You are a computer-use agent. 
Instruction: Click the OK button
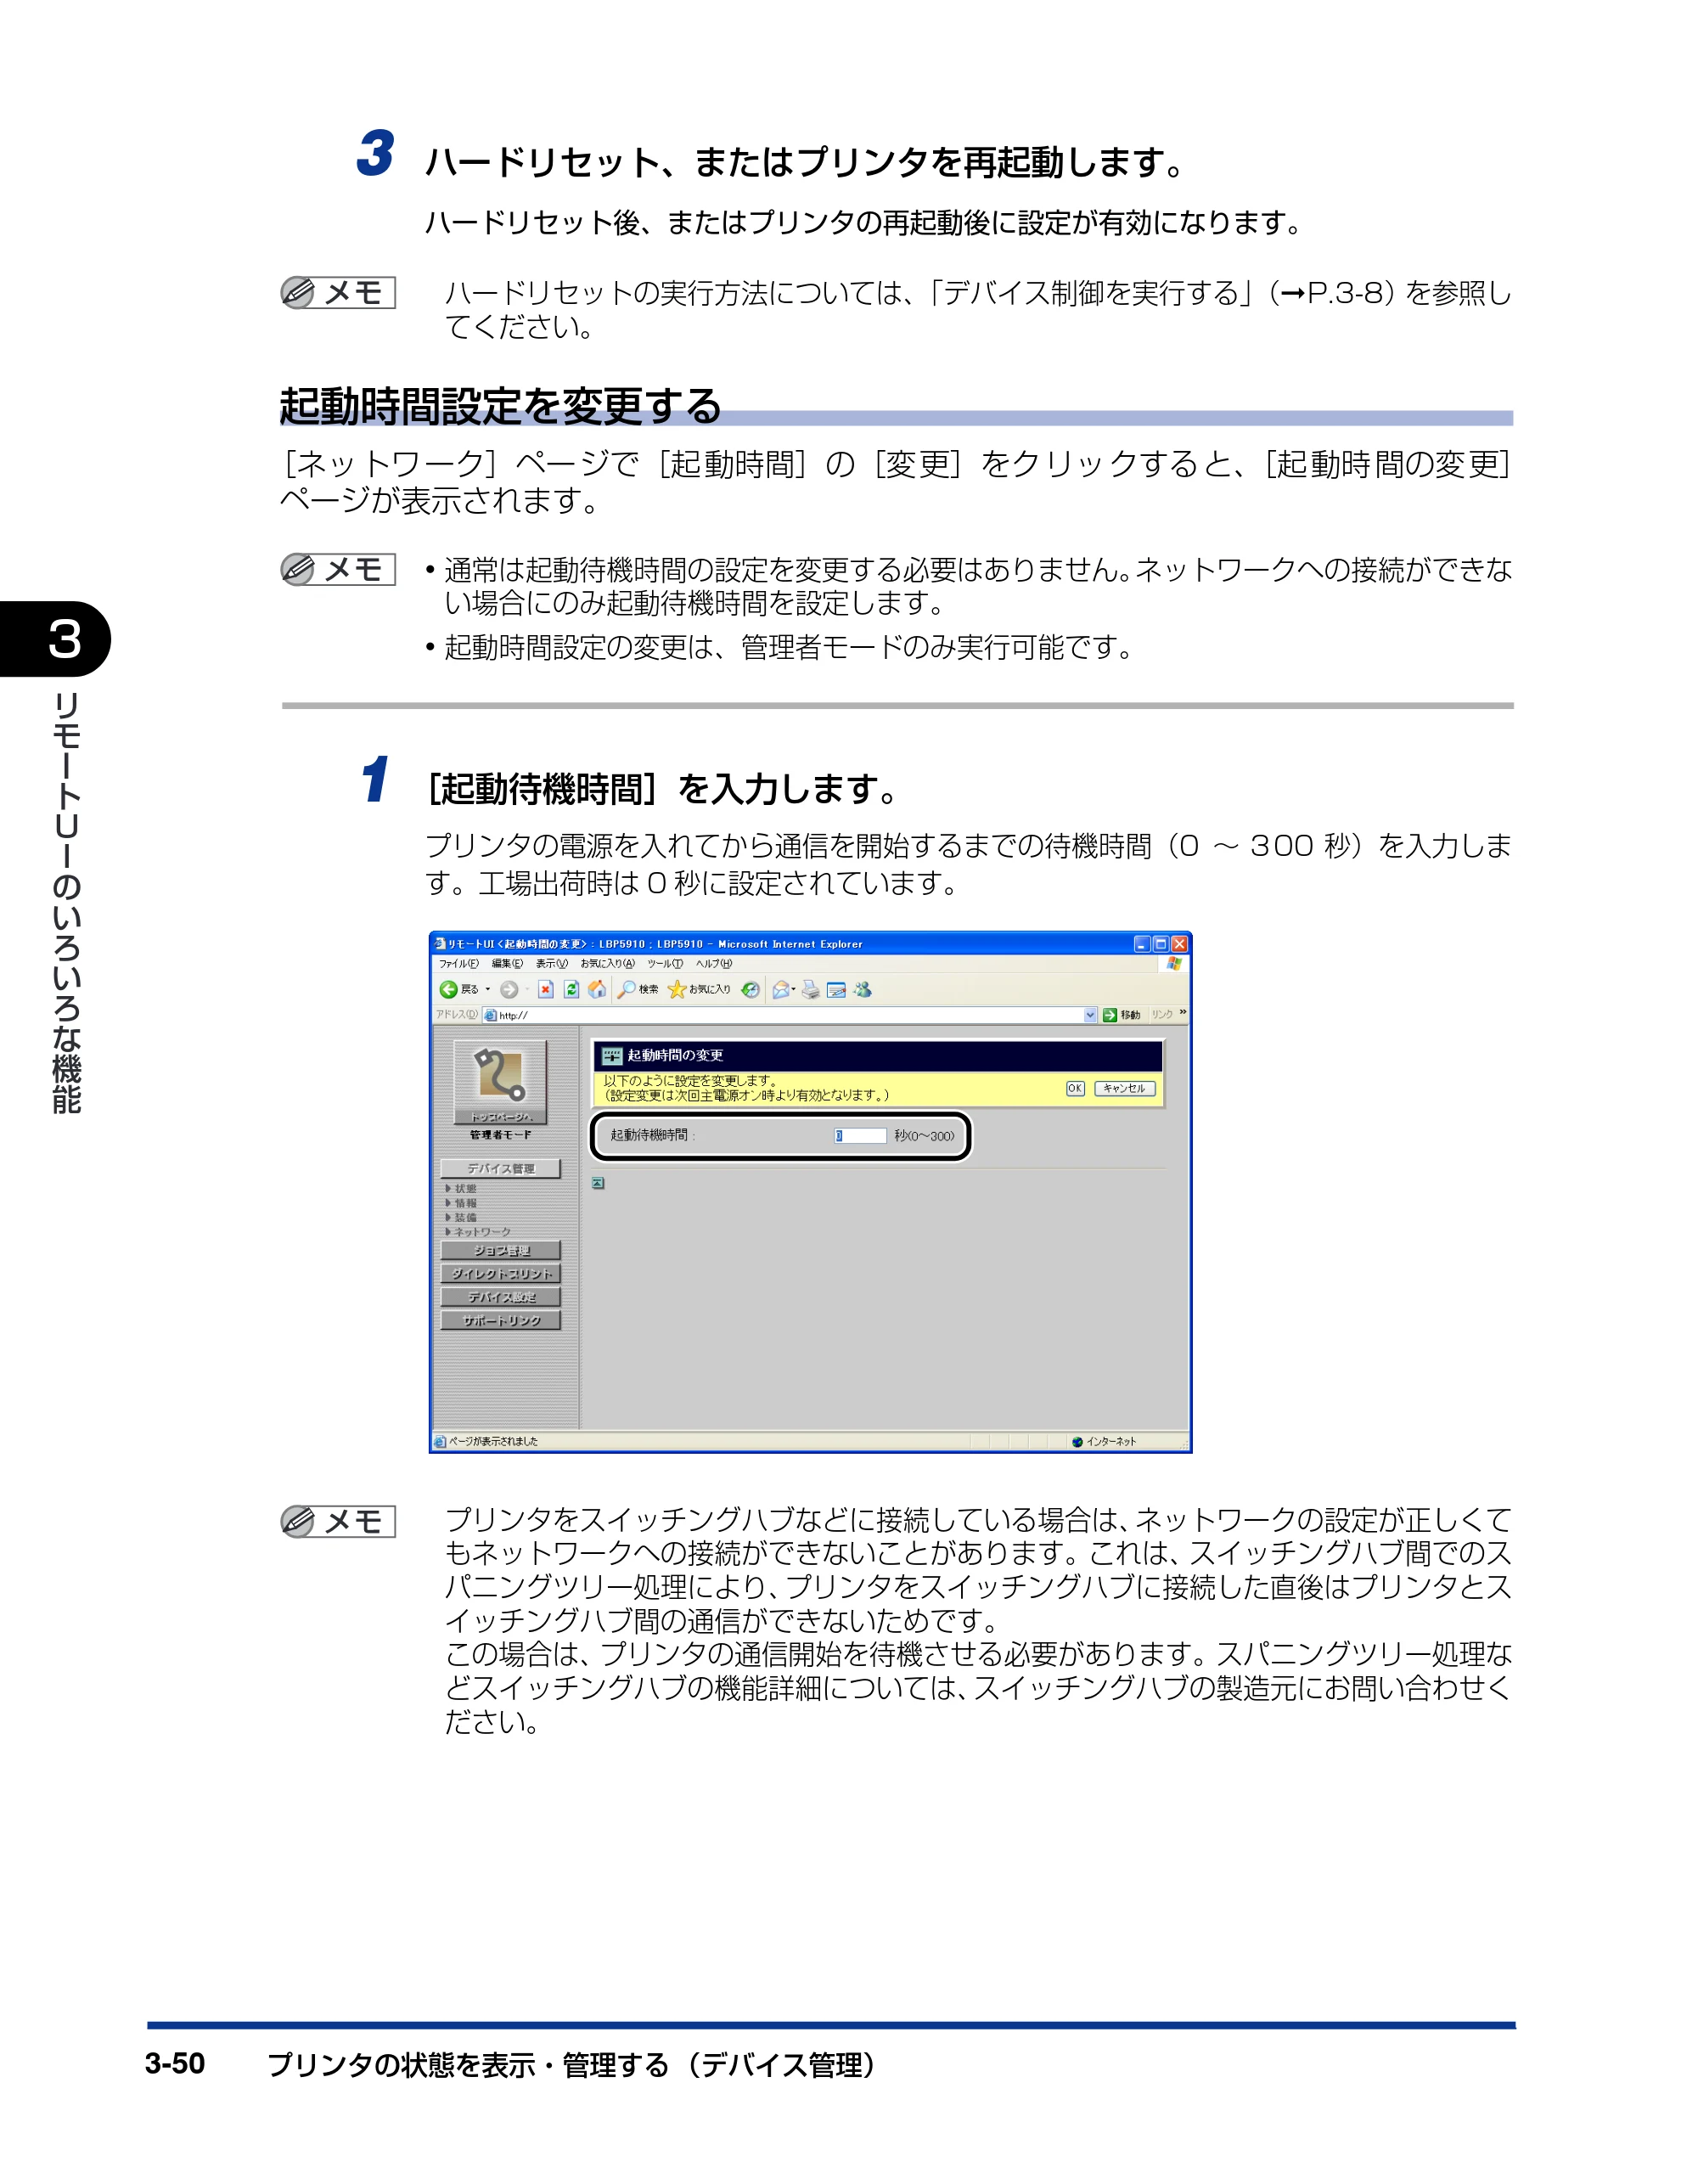click(x=1074, y=1088)
